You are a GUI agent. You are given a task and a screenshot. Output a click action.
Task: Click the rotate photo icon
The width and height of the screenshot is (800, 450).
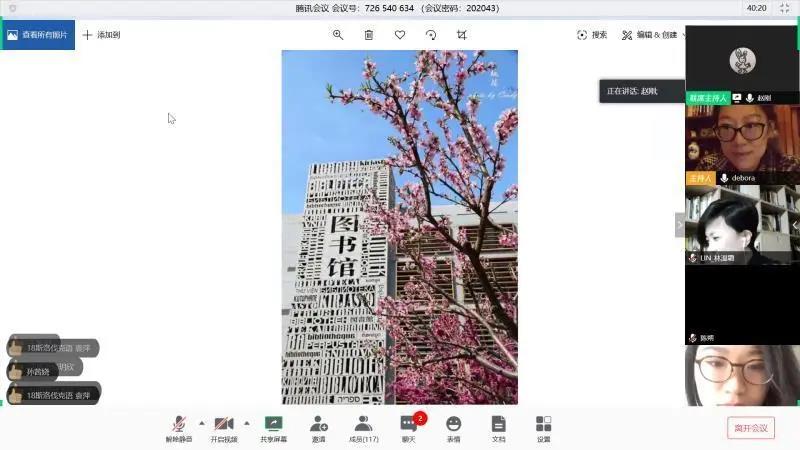(x=431, y=35)
